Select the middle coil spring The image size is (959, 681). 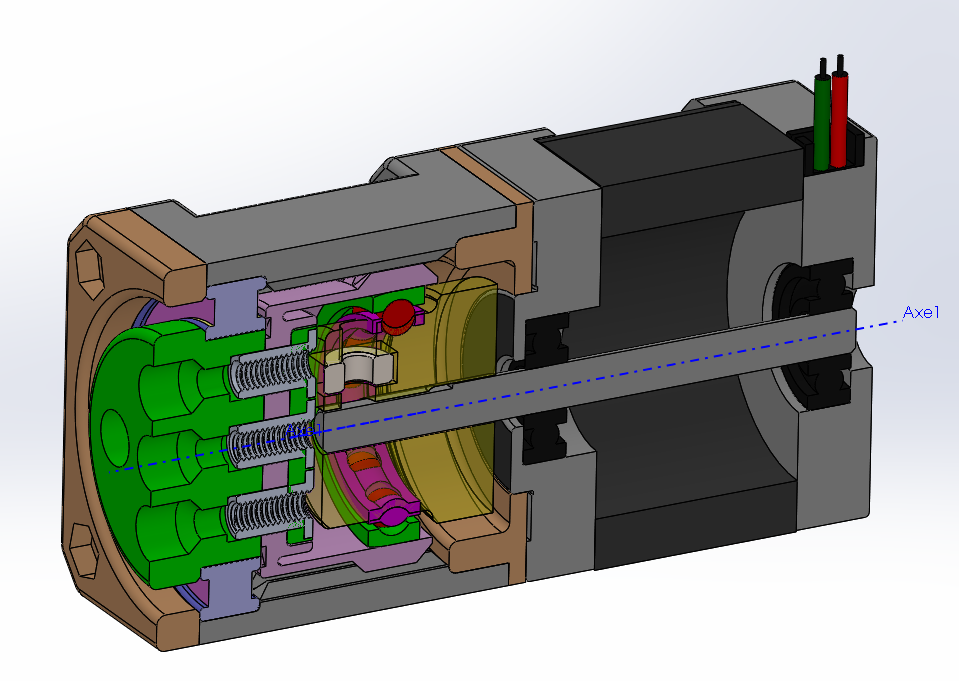pyautogui.click(x=272, y=442)
